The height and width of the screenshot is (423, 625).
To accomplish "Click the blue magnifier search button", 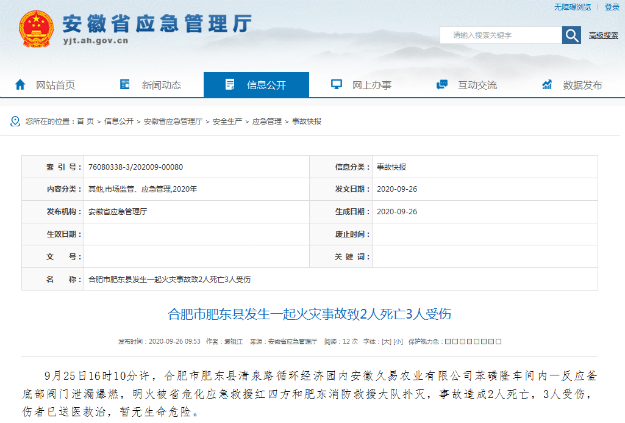I will click(571, 35).
